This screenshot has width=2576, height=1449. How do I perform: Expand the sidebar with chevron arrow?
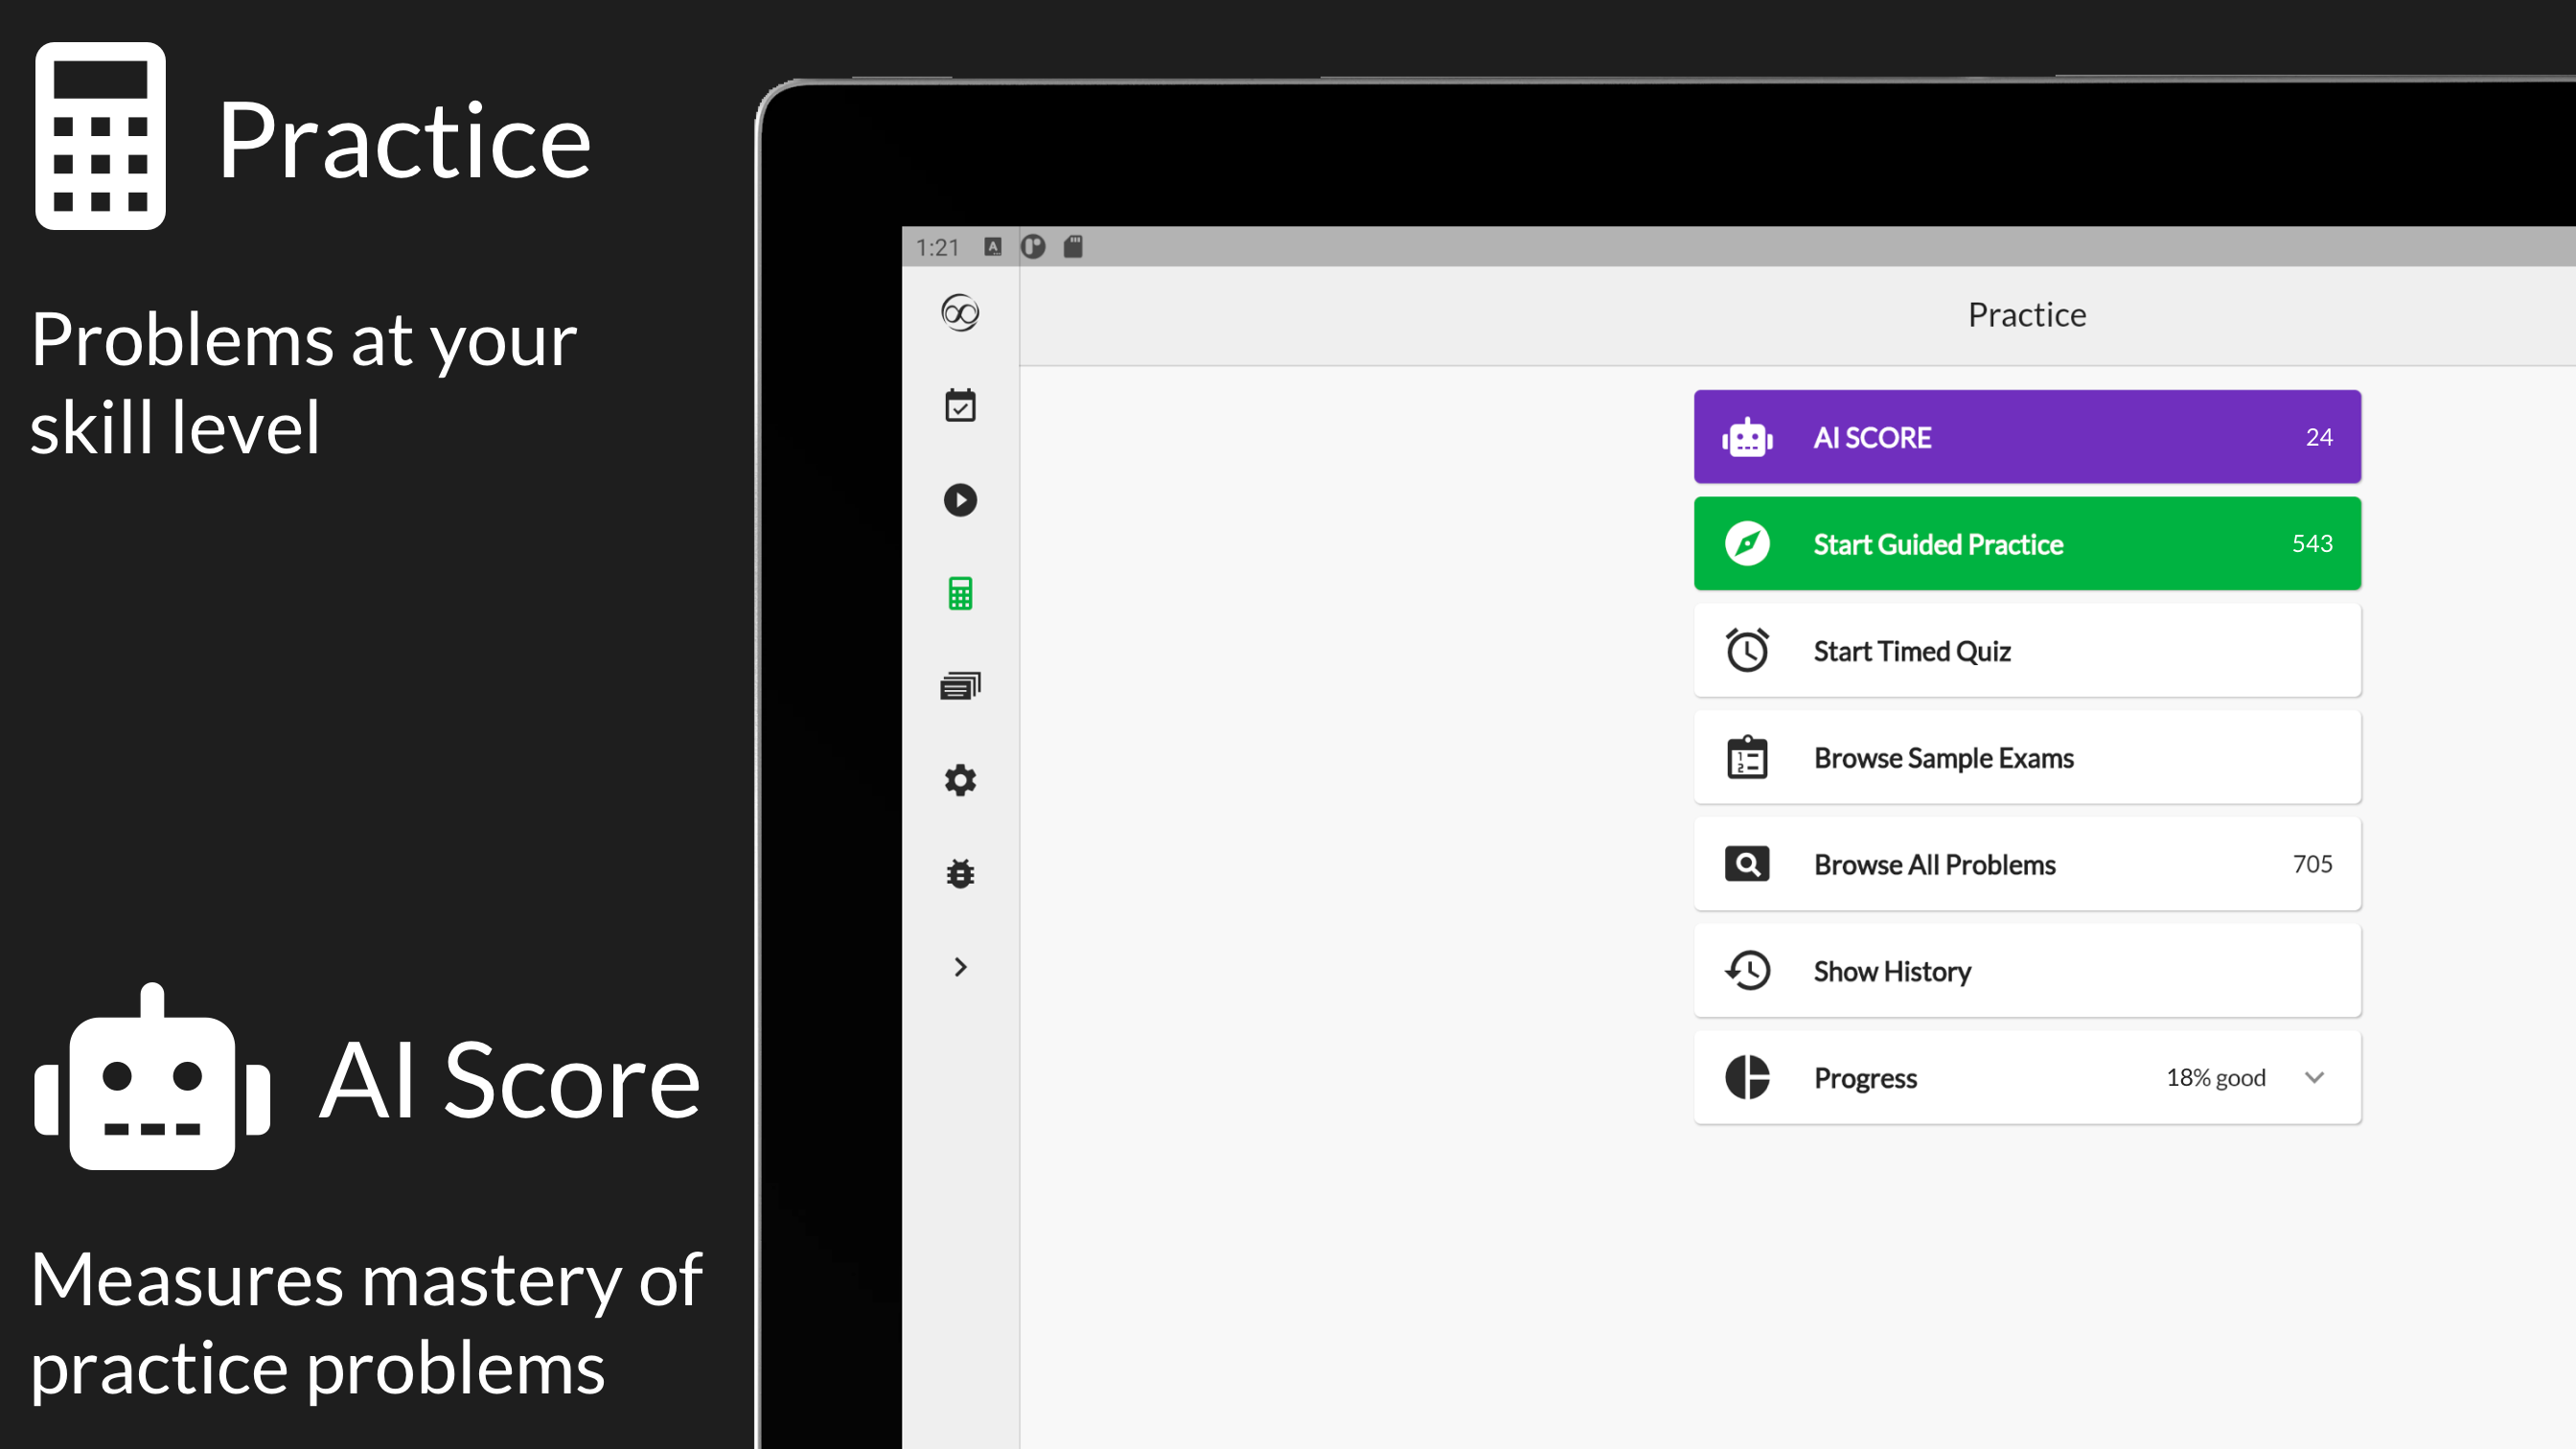(x=960, y=967)
